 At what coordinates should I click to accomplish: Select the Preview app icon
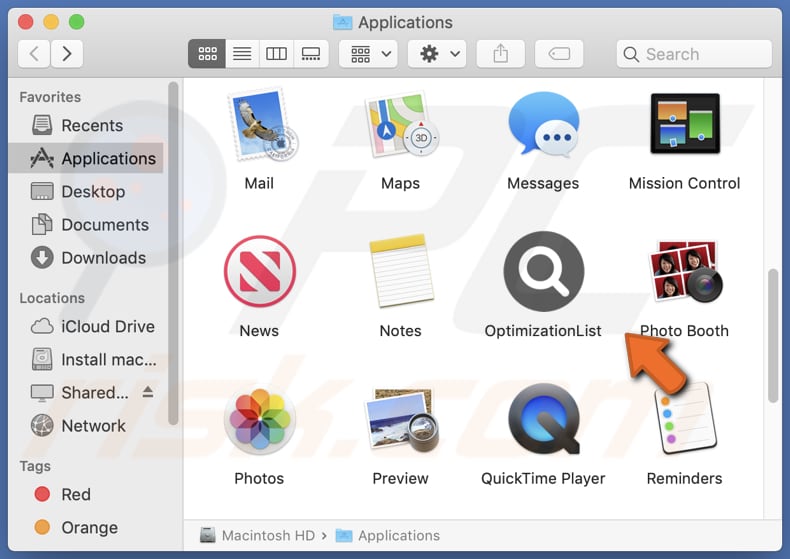(401, 419)
